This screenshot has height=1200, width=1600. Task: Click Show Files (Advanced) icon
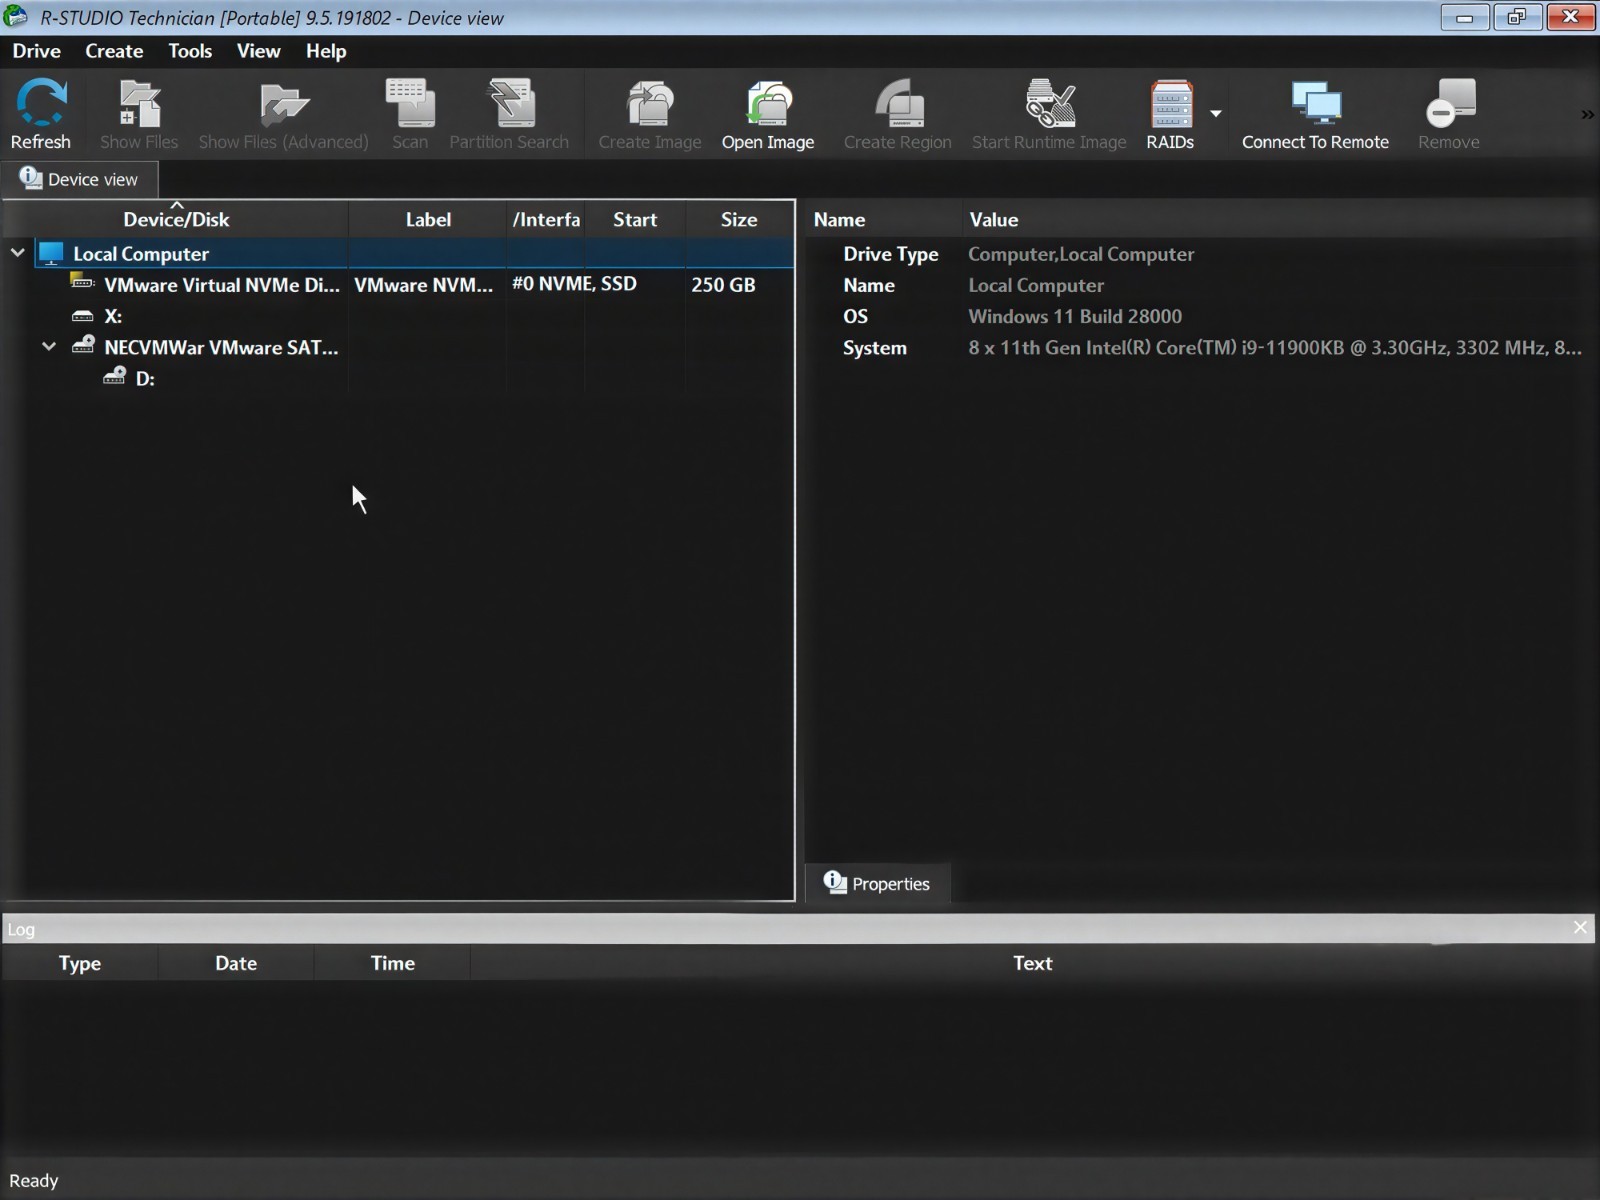click(x=284, y=103)
